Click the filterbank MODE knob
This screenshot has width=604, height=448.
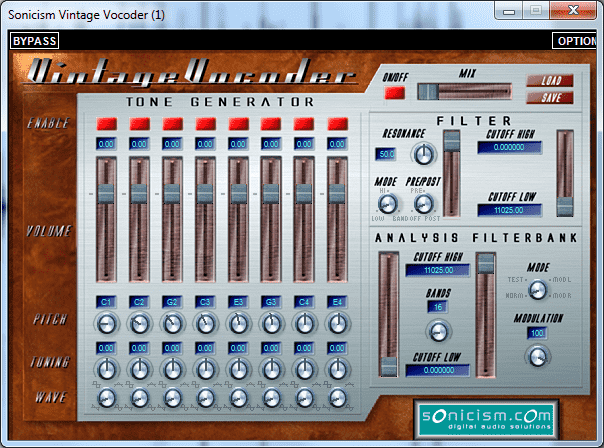(x=538, y=289)
